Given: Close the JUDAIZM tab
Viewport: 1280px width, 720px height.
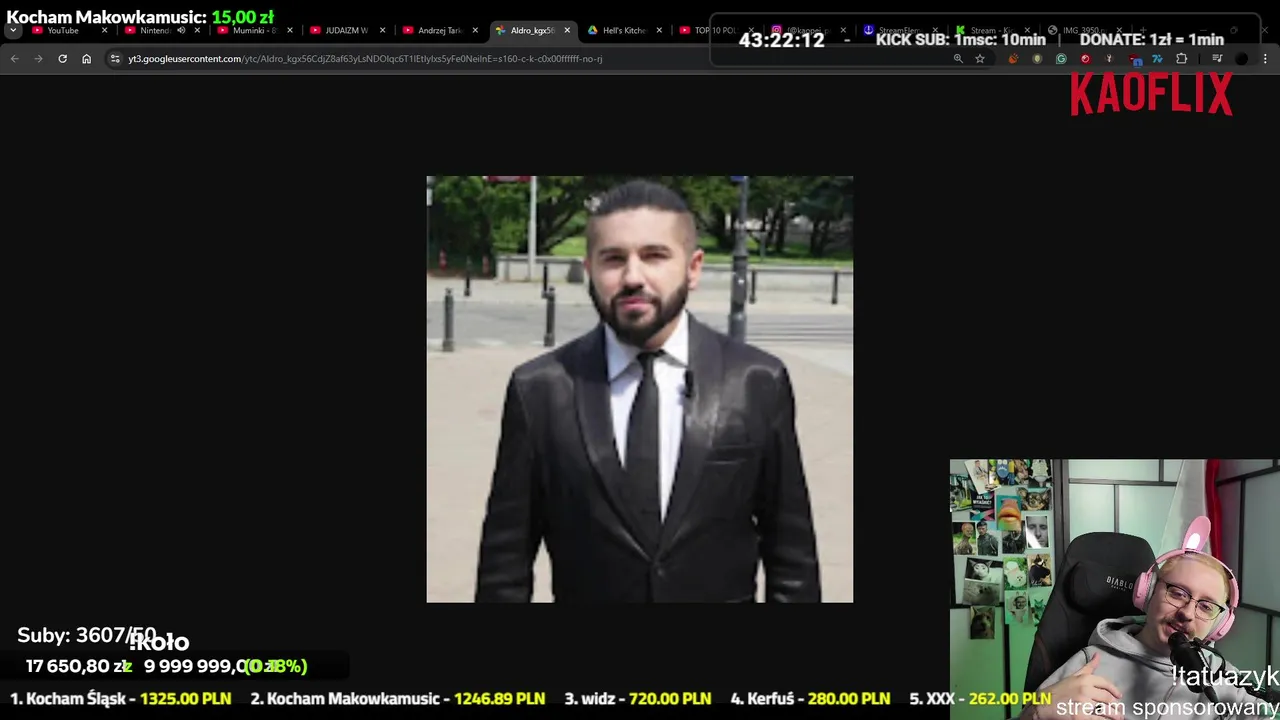Looking at the screenshot, I should pyautogui.click(x=382, y=30).
